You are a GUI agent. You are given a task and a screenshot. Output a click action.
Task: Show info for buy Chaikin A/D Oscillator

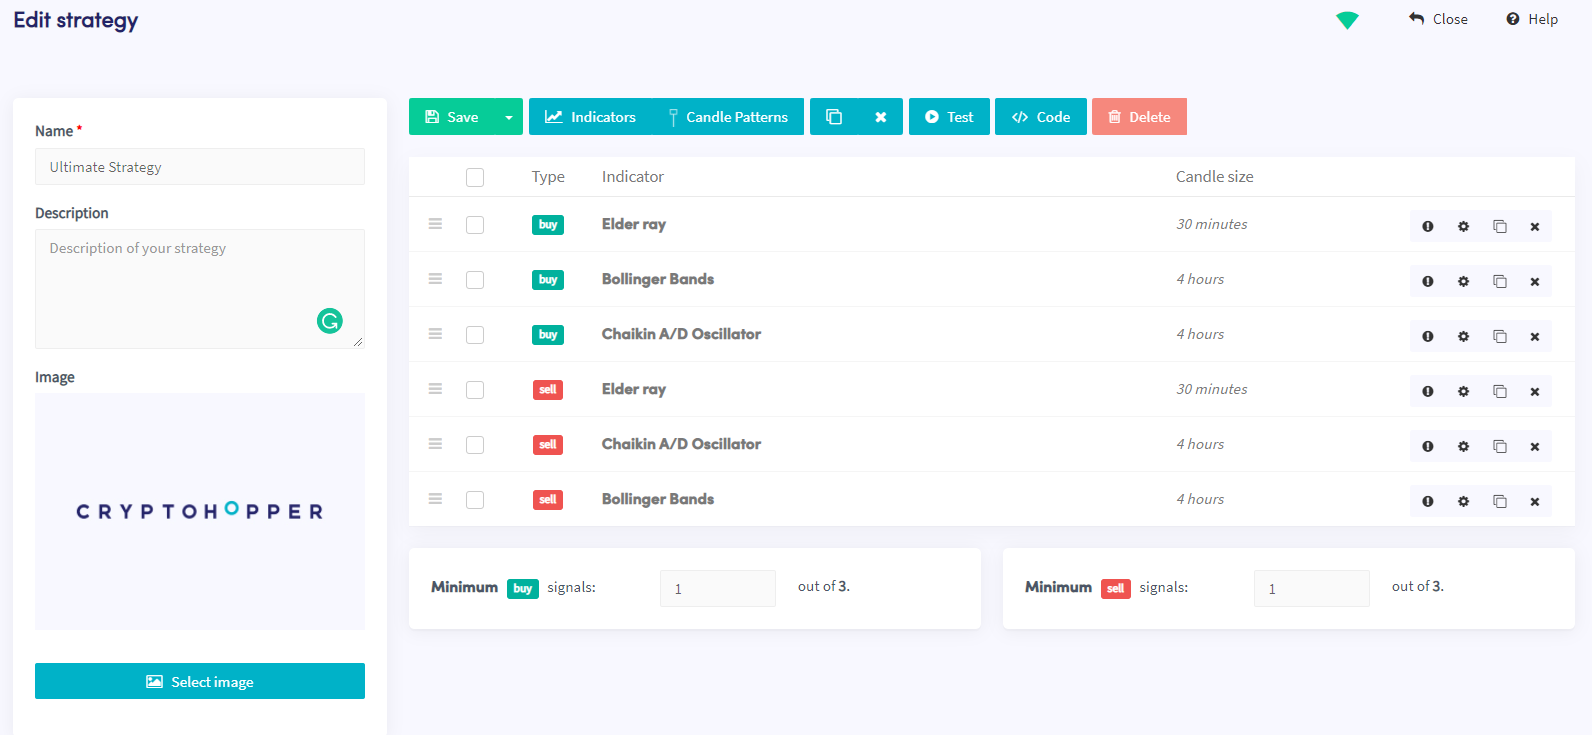coord(1428,336)
